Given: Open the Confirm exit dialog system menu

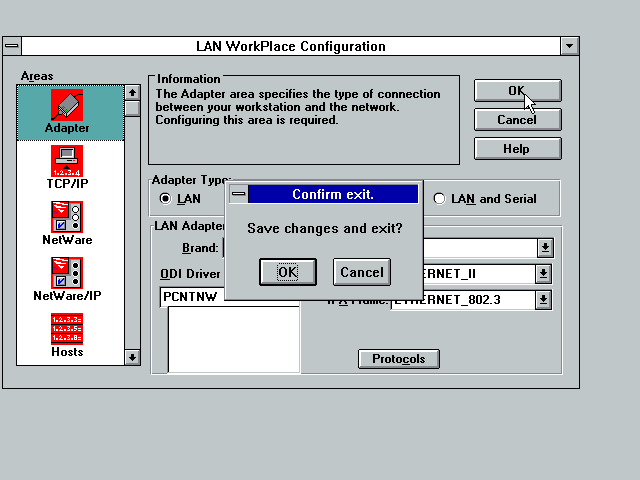Looking at the screenshot, I should tap(239, 194).
